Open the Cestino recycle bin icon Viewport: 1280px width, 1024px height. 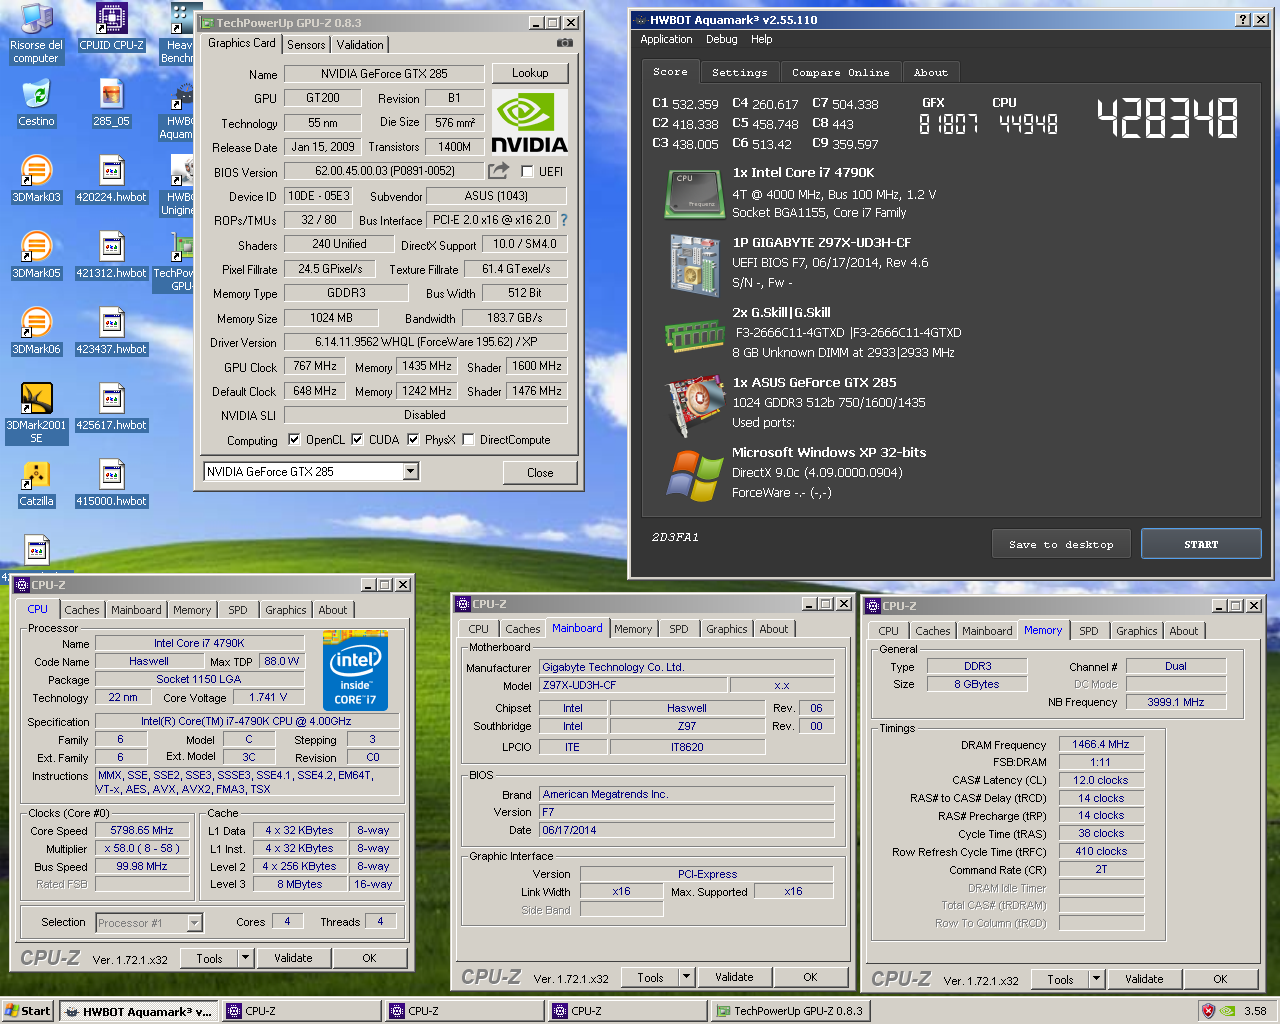(x=36, y=103)
